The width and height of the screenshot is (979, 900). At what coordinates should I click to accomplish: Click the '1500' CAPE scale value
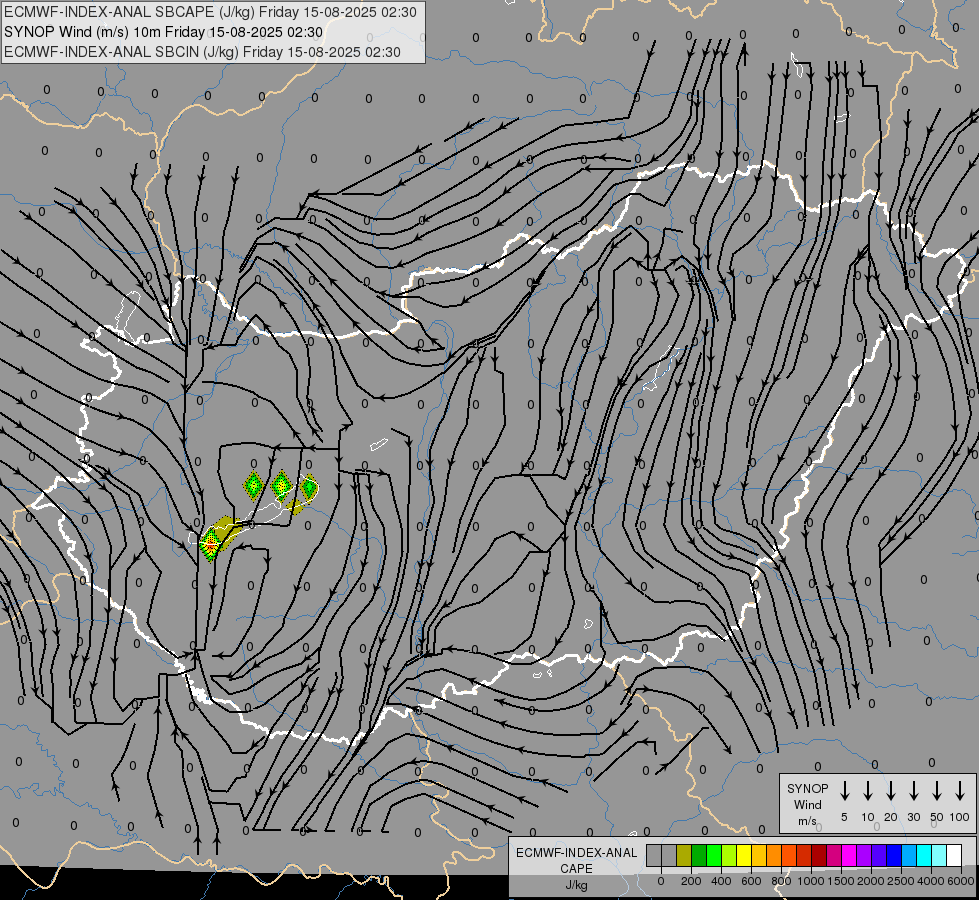tap(841, 881)
